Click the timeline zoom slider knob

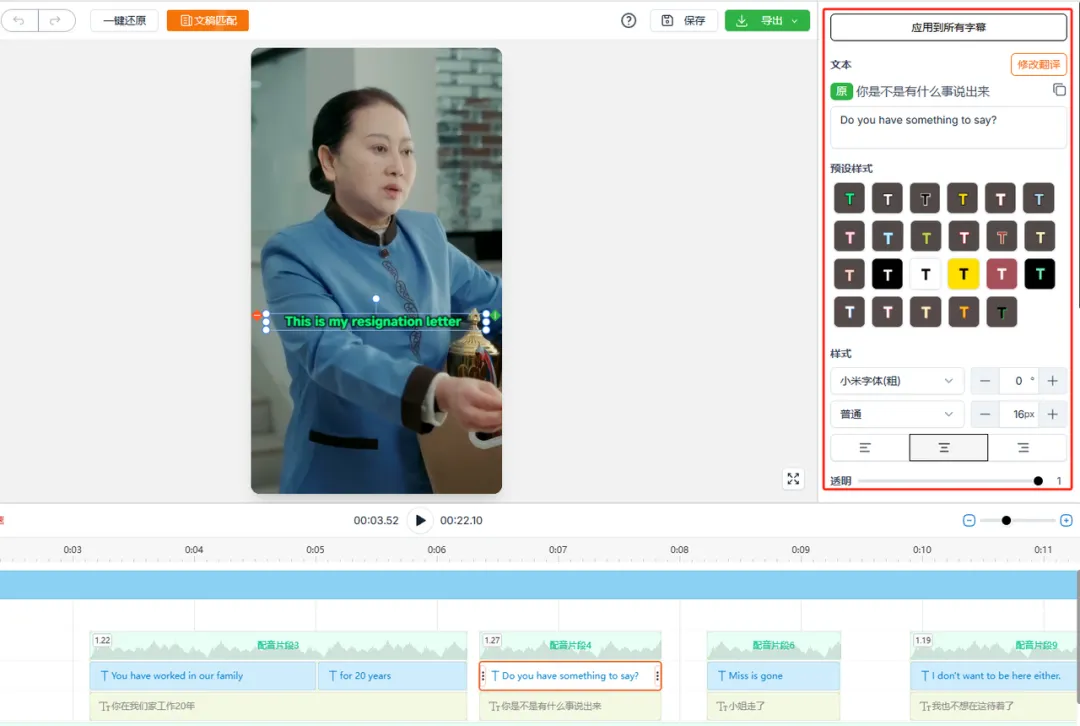click(1006, 521)
